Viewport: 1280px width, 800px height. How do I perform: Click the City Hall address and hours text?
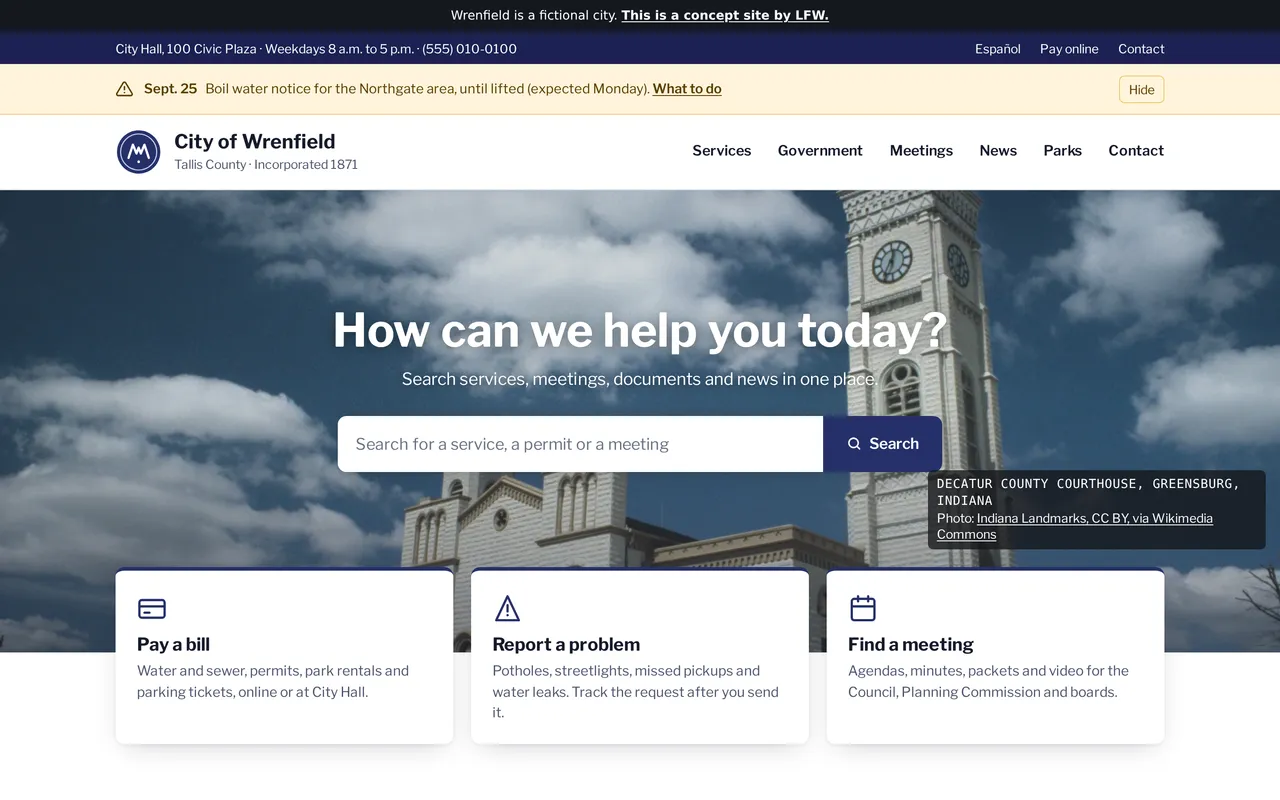click(316, 49)
